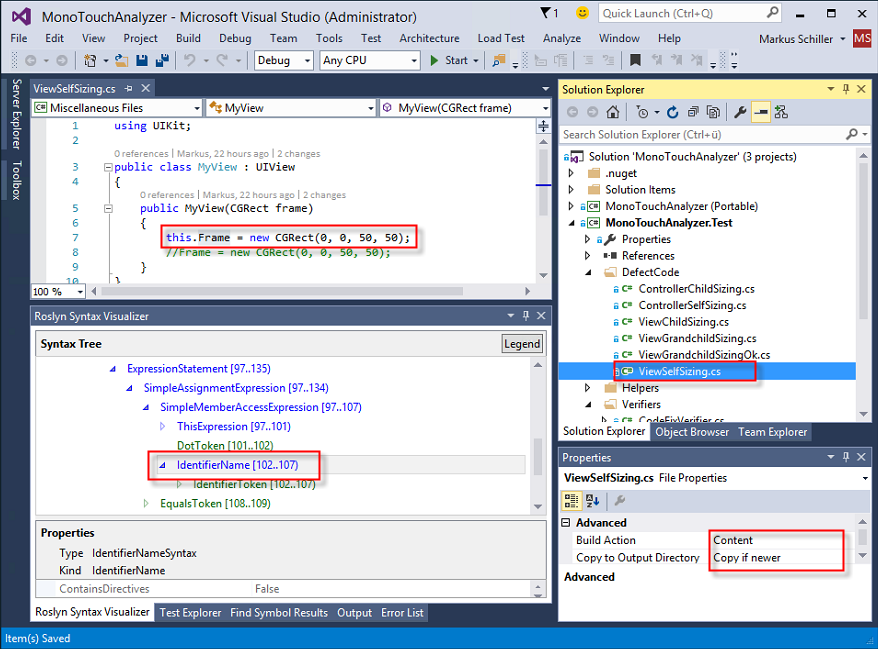Click the auto-hide pin of Solution Explorer panel
The image size is (878, 649).
click(x=846, y=89)
